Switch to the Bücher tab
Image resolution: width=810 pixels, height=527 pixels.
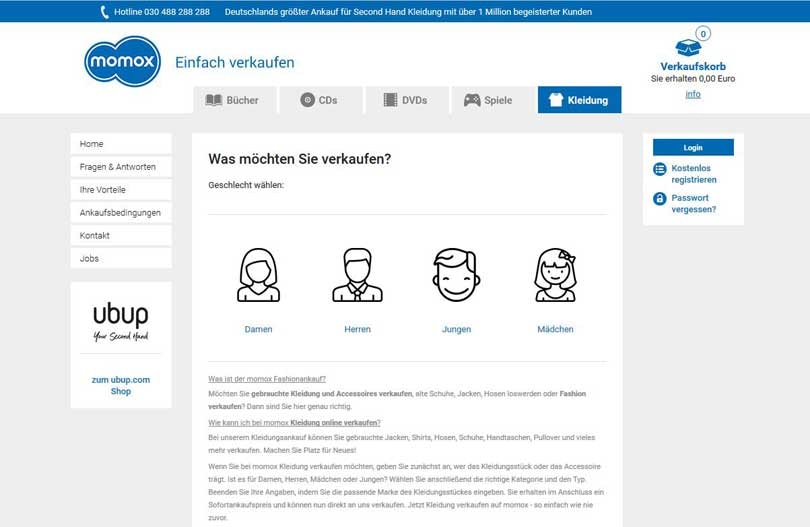coord(232,100)
